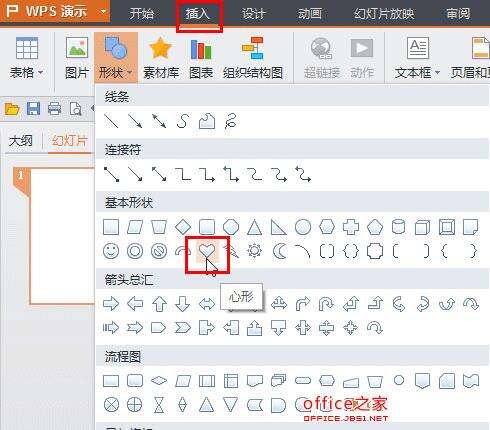Click the 超链接 hyperlink button
This screenshot has height=430, width=490.
[x=322, y=58]
